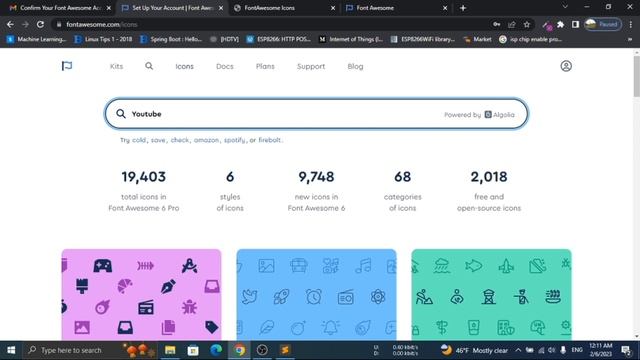Image resolution: width=640 pixels, height=360 pixels.
Task: Open File Explorer from the taskbar
Action: pos(170,350)
